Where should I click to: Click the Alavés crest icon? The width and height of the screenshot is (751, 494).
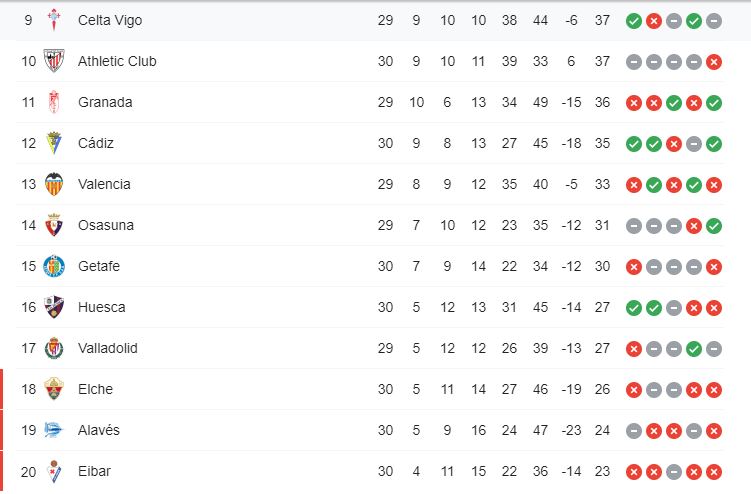pos(54,430)
